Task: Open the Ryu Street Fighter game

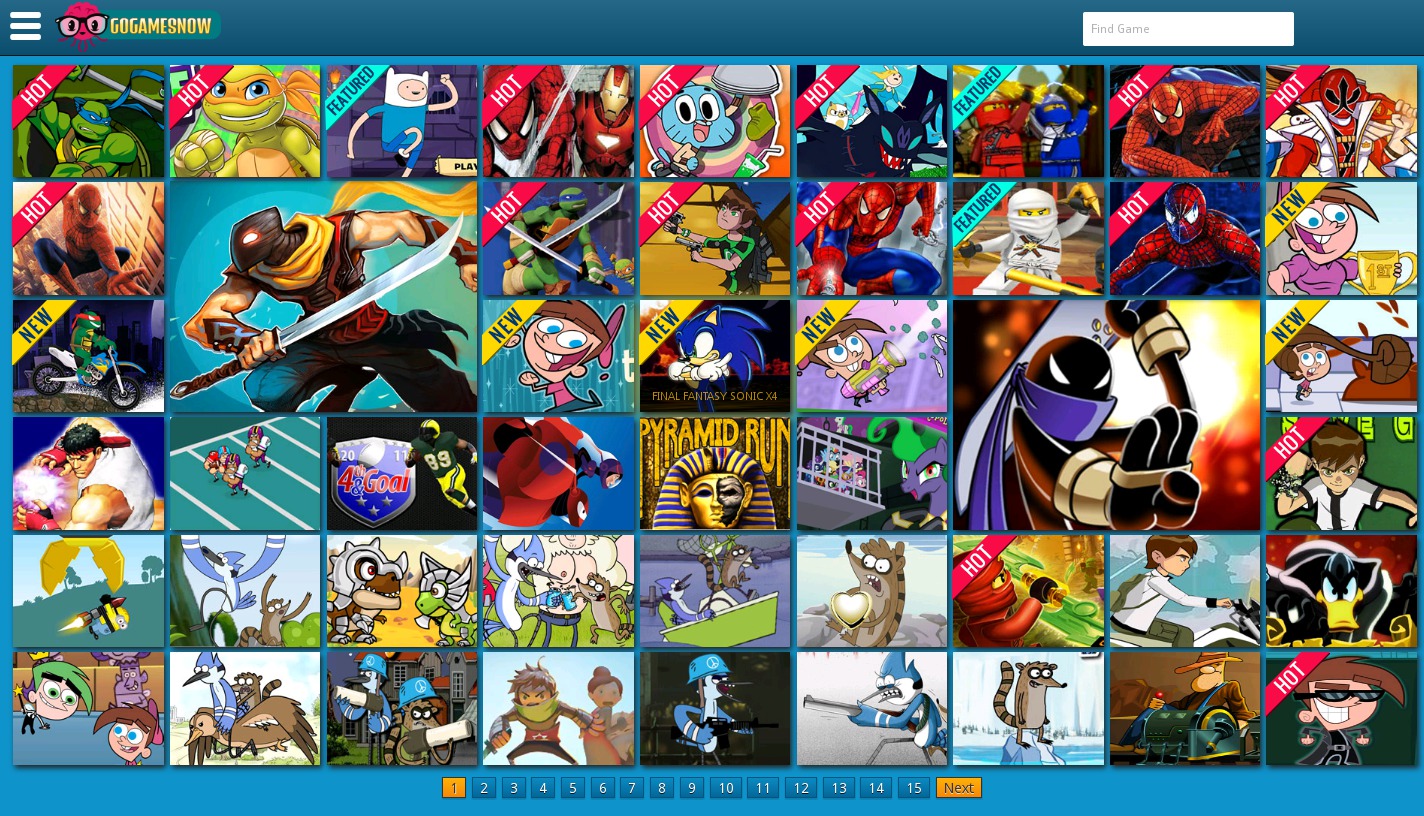Action: (x=88, y=474)
